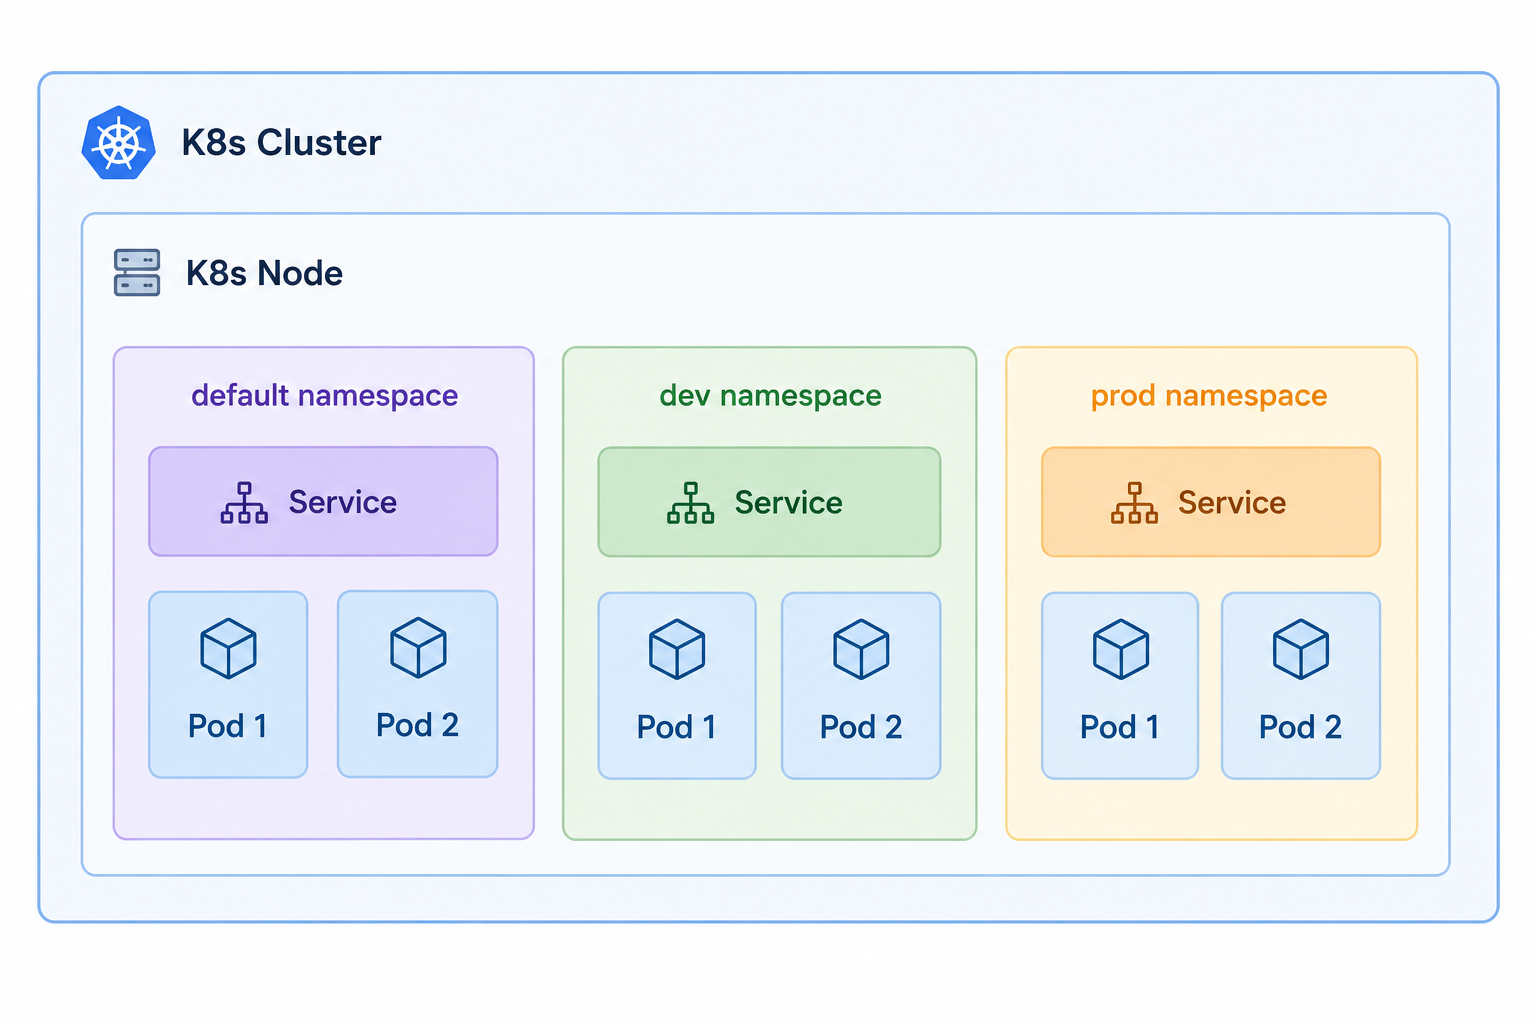Click the cube icon of default namespace Pod 2
This screenshot has height=1024, width=1536.
[x=418, y=647]
